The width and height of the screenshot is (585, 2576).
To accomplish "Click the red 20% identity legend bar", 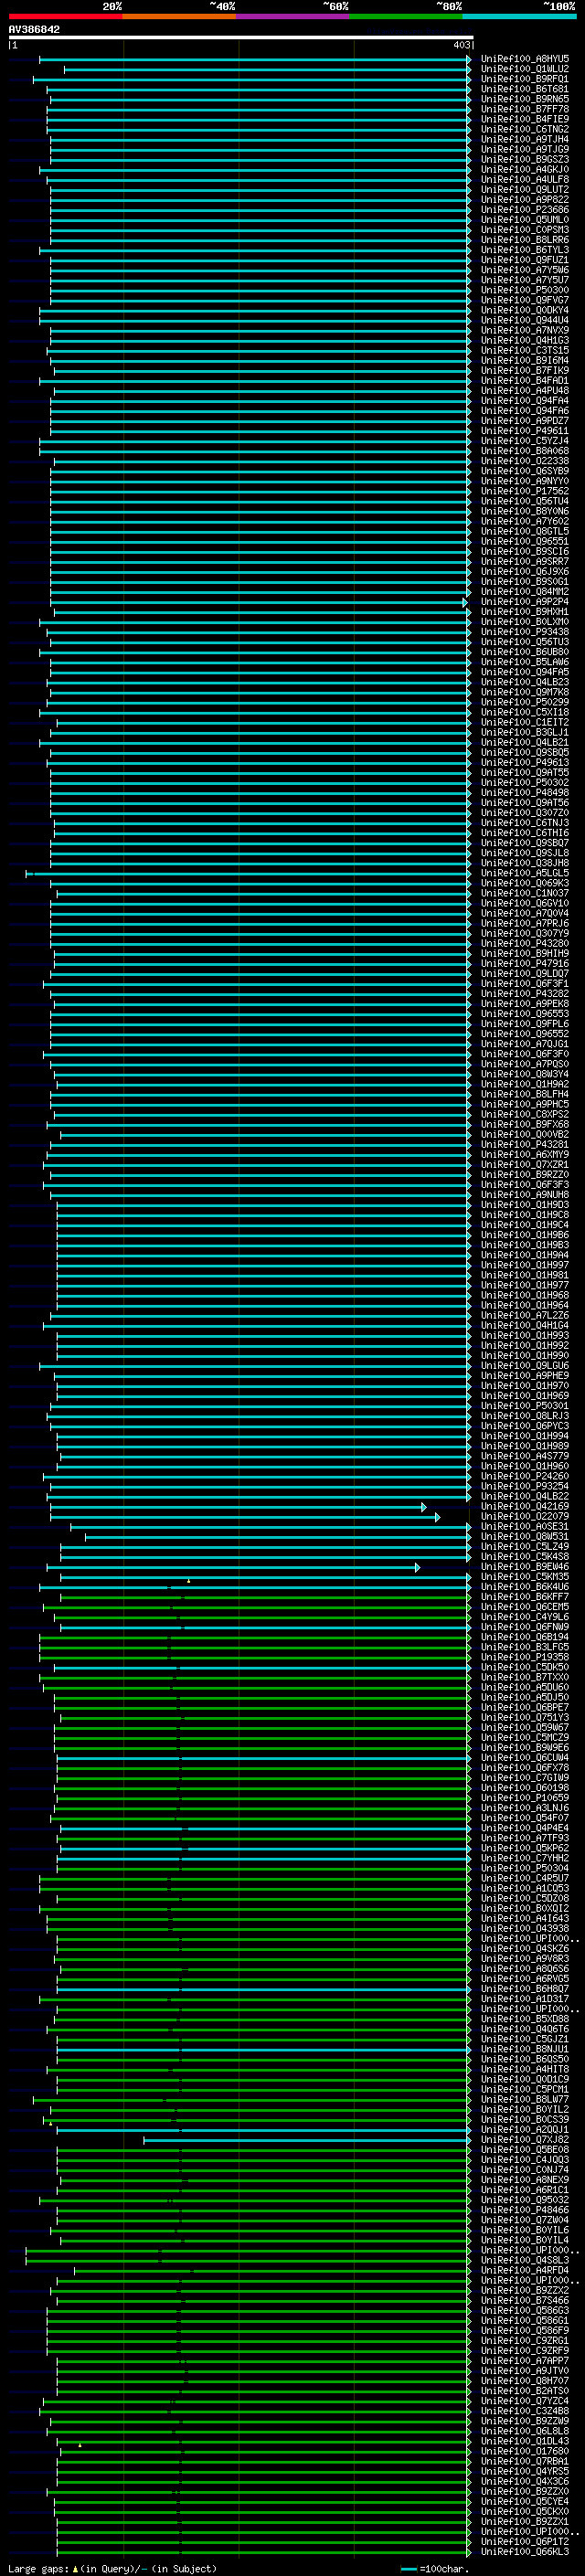I will [x=65, y=16].
